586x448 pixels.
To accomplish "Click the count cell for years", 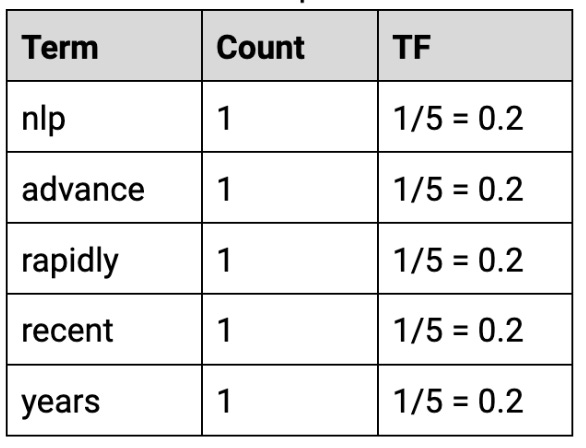I will point(290,400).
